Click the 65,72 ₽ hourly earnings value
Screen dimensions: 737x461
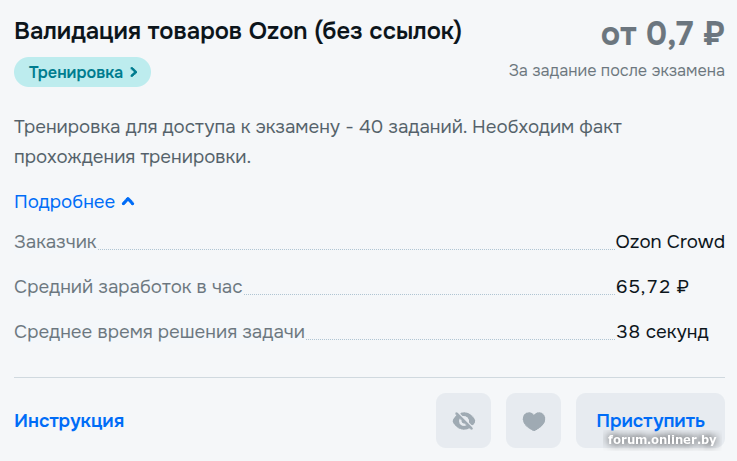pos(652,287)
